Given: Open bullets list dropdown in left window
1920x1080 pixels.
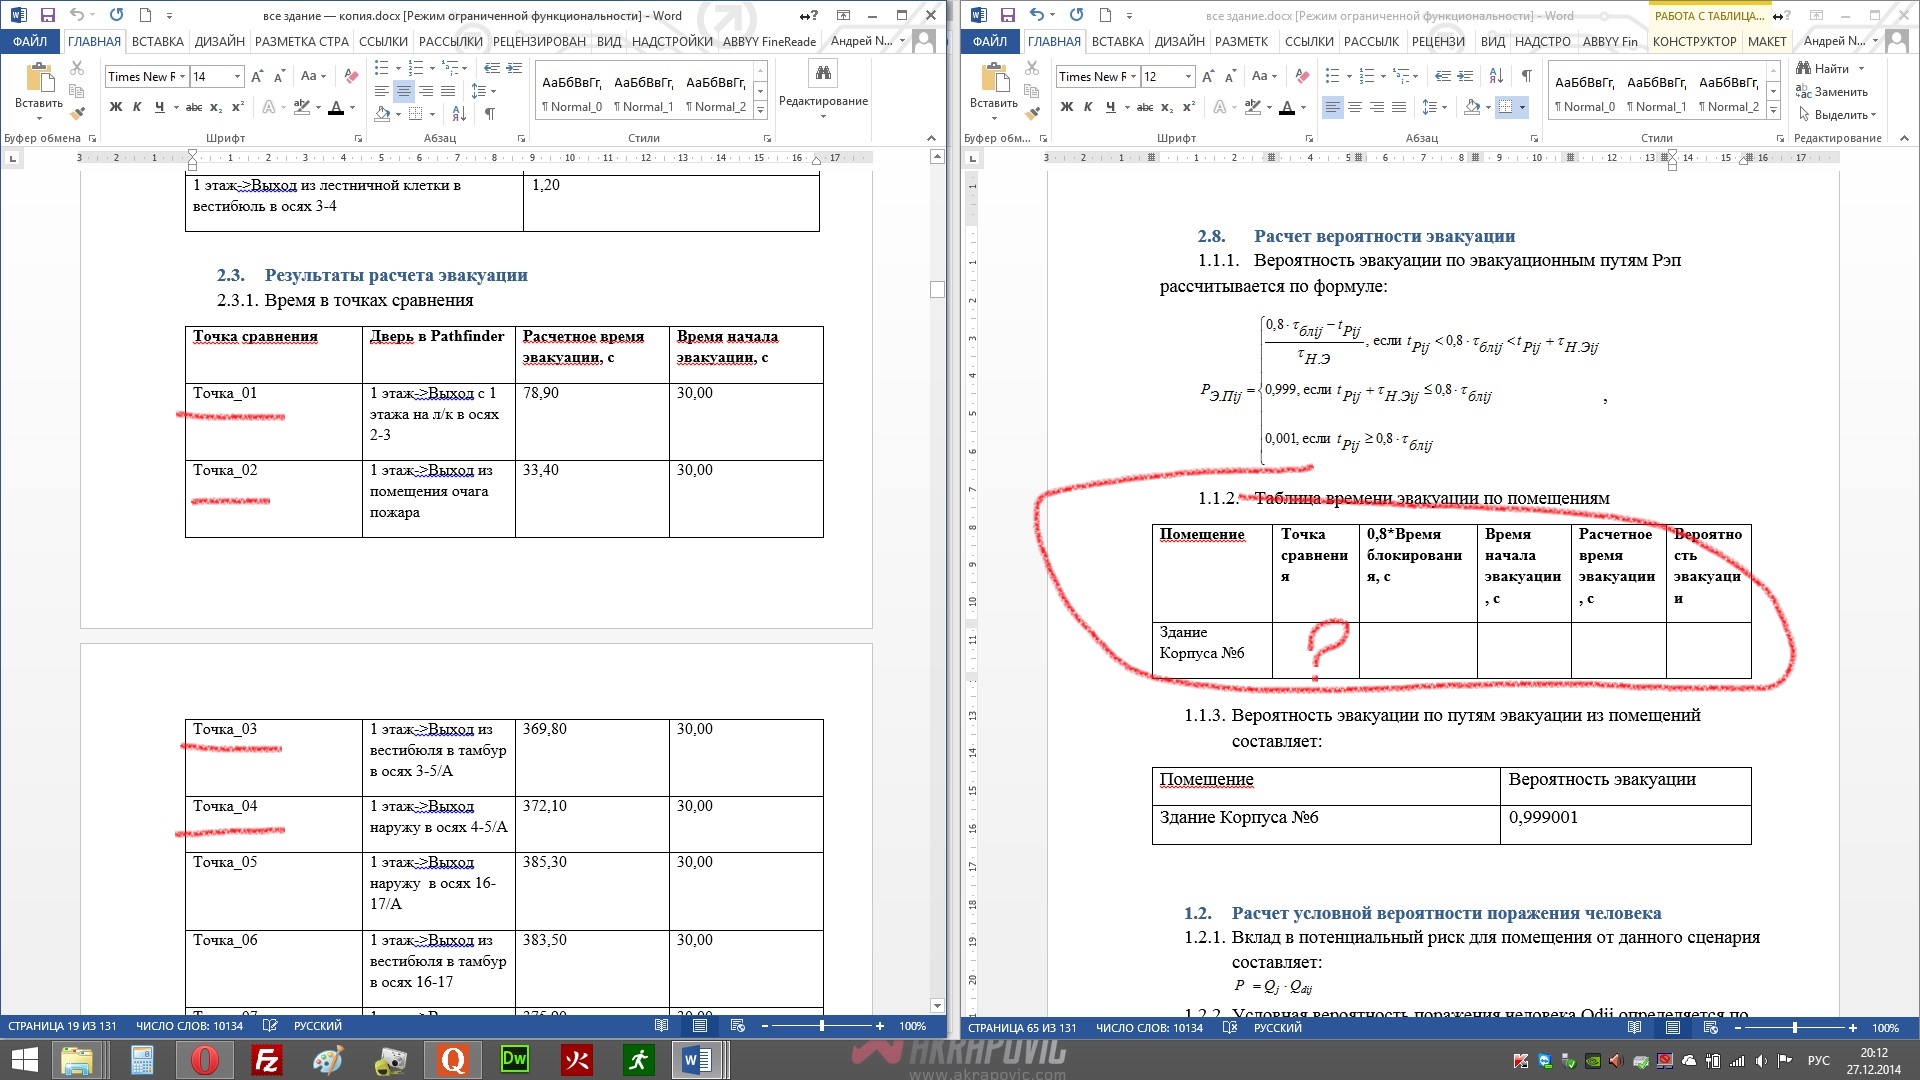Looking at the screenshot, I should pyautogui.click(x=398, y=68).
